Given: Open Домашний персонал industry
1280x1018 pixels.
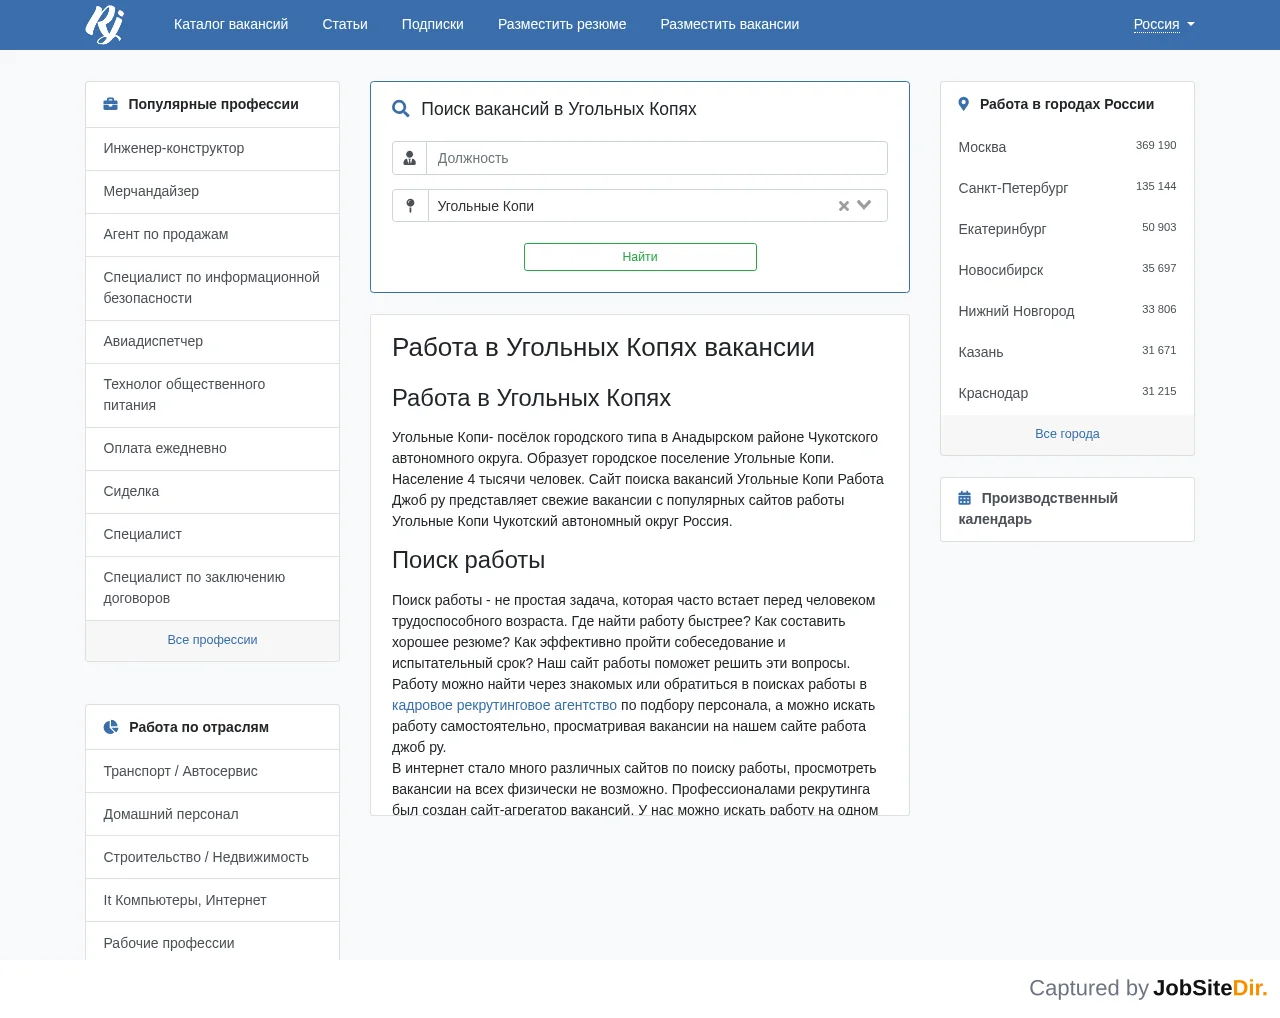Looking at the screenshot, I should coord(212,814).
